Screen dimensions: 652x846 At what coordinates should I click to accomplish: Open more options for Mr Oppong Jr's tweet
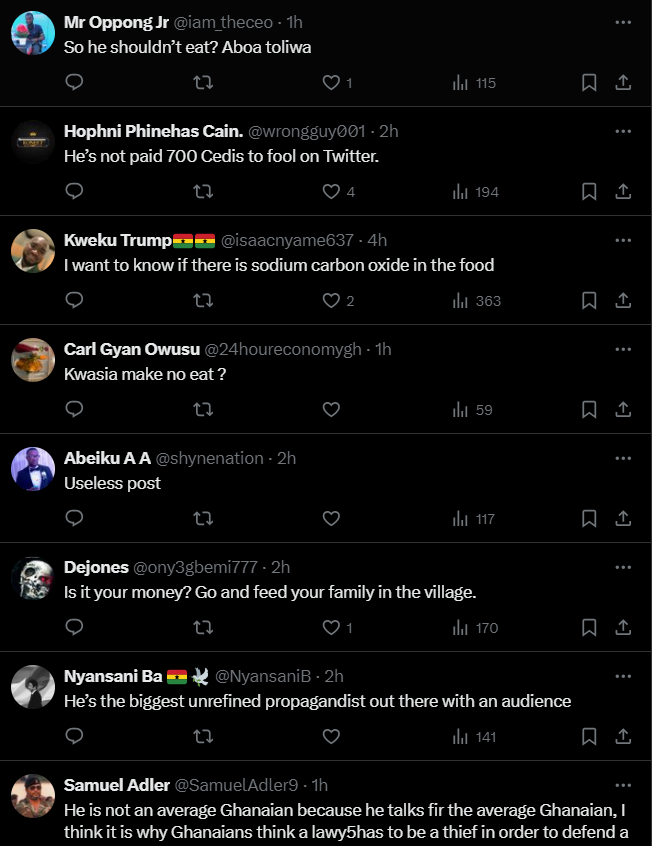tap(623, 21)
